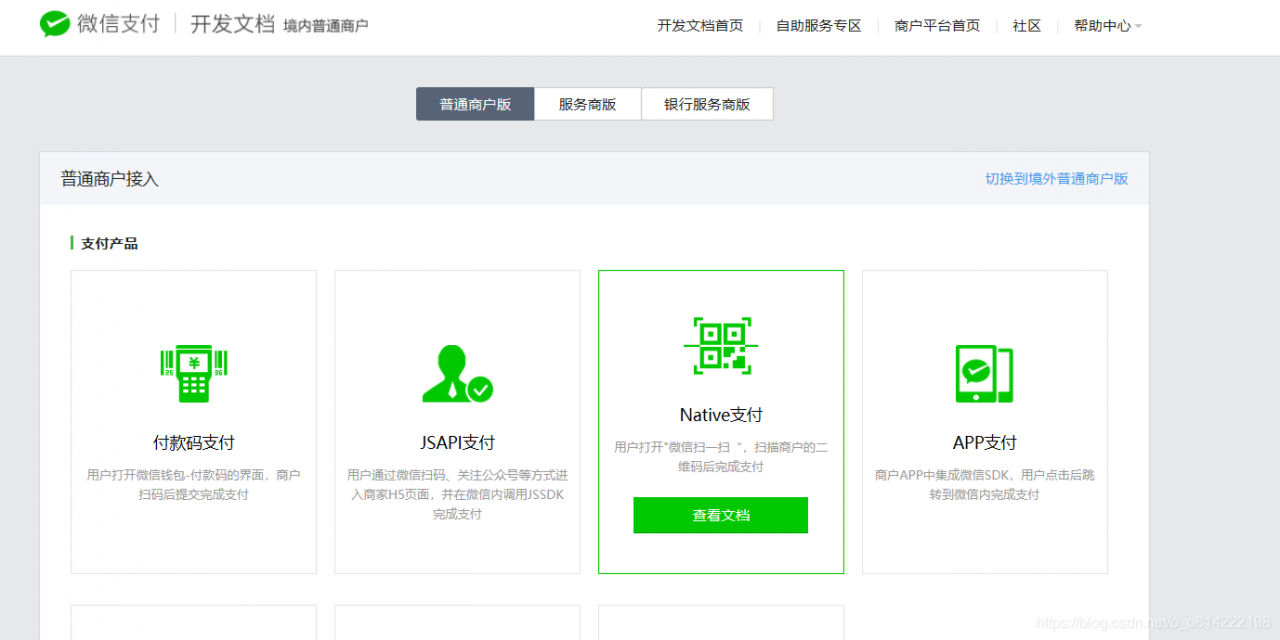Viewport: 1280px width, 640px height.
Task: Click the green 查看文档 button
Action: [720, 515]
